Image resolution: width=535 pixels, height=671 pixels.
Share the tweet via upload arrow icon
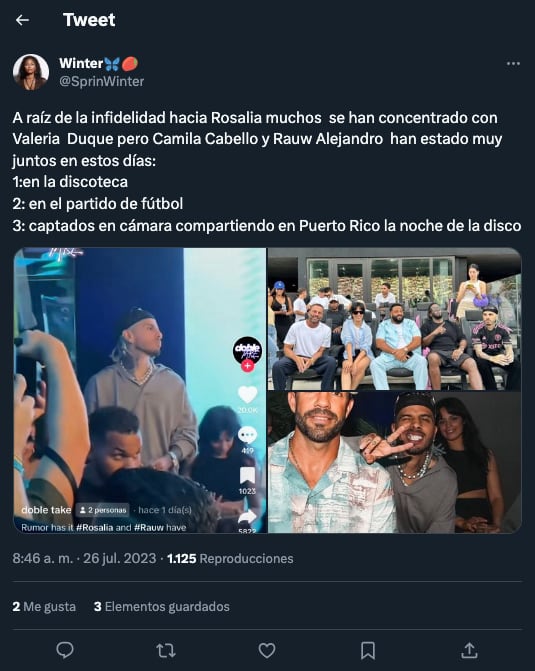(469, 650)
